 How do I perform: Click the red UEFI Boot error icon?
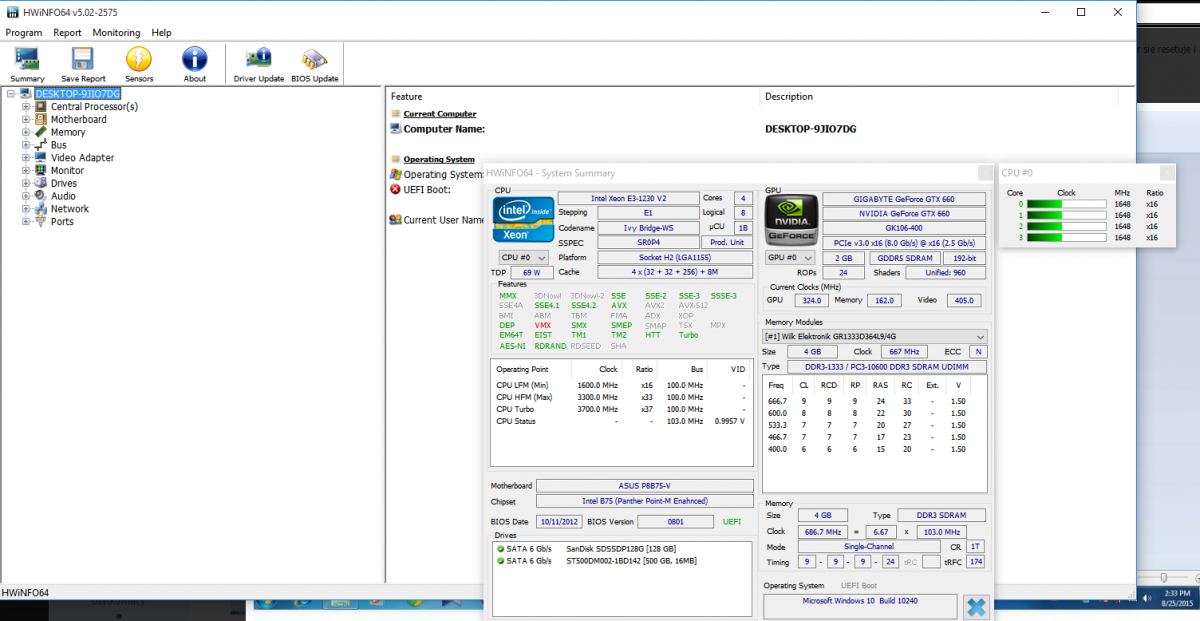(395, 189)
